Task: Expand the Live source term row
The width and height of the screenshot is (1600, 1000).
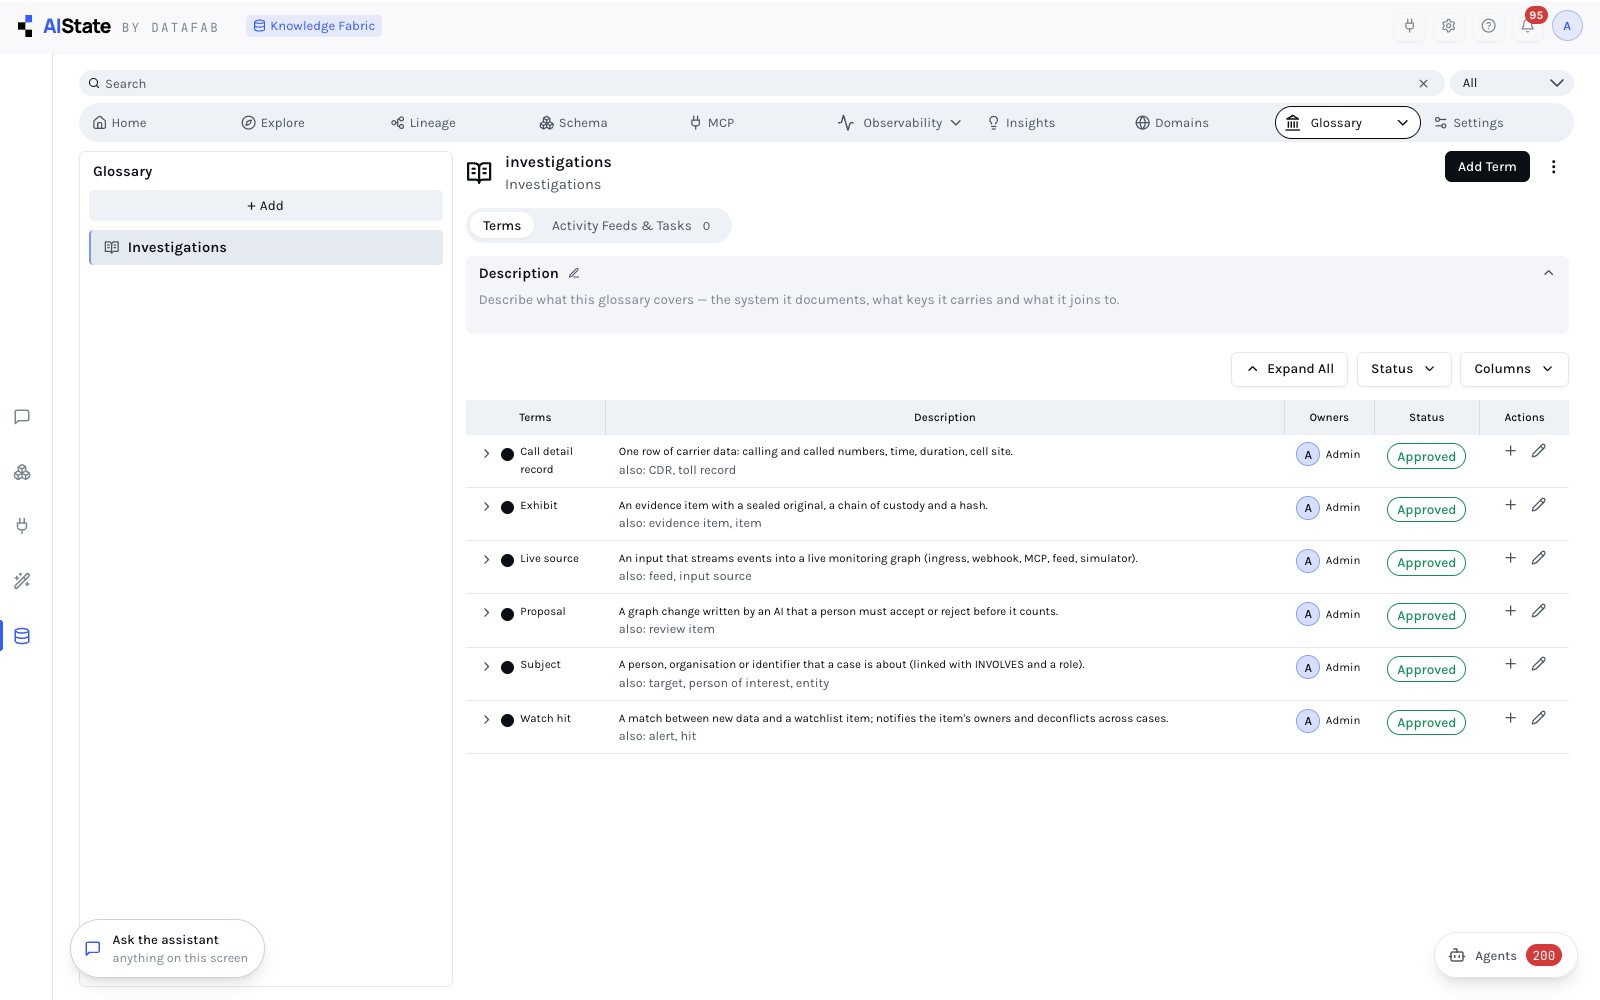Action: 487,560
